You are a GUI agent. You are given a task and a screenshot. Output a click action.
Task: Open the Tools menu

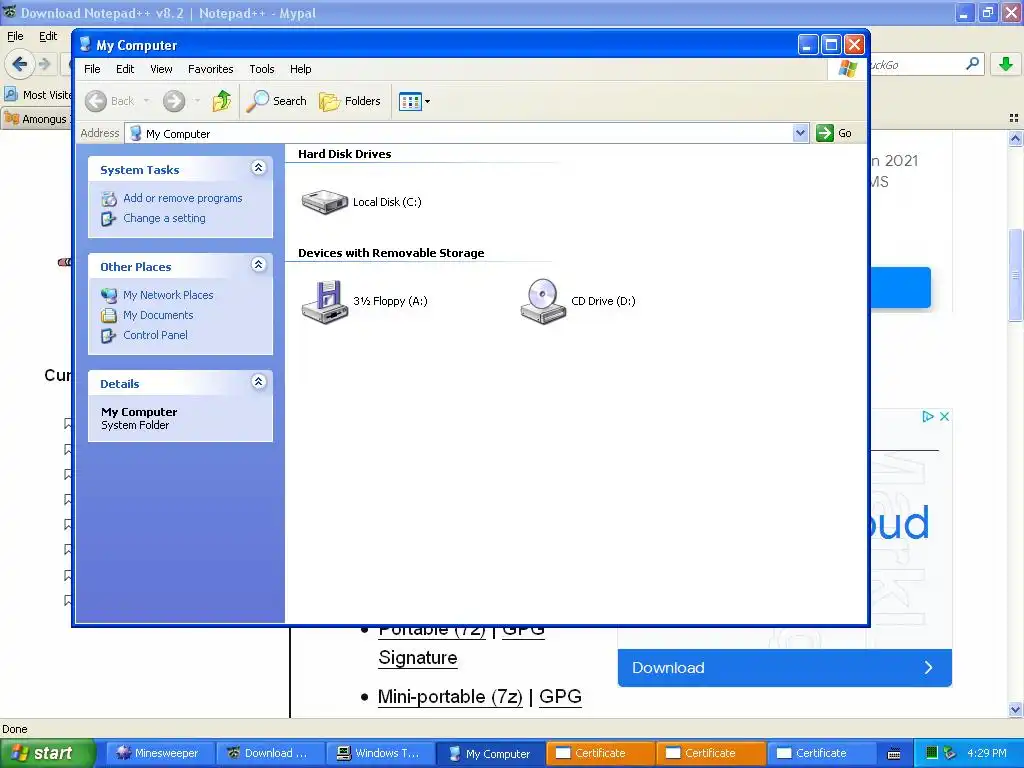tap(261, 69)
